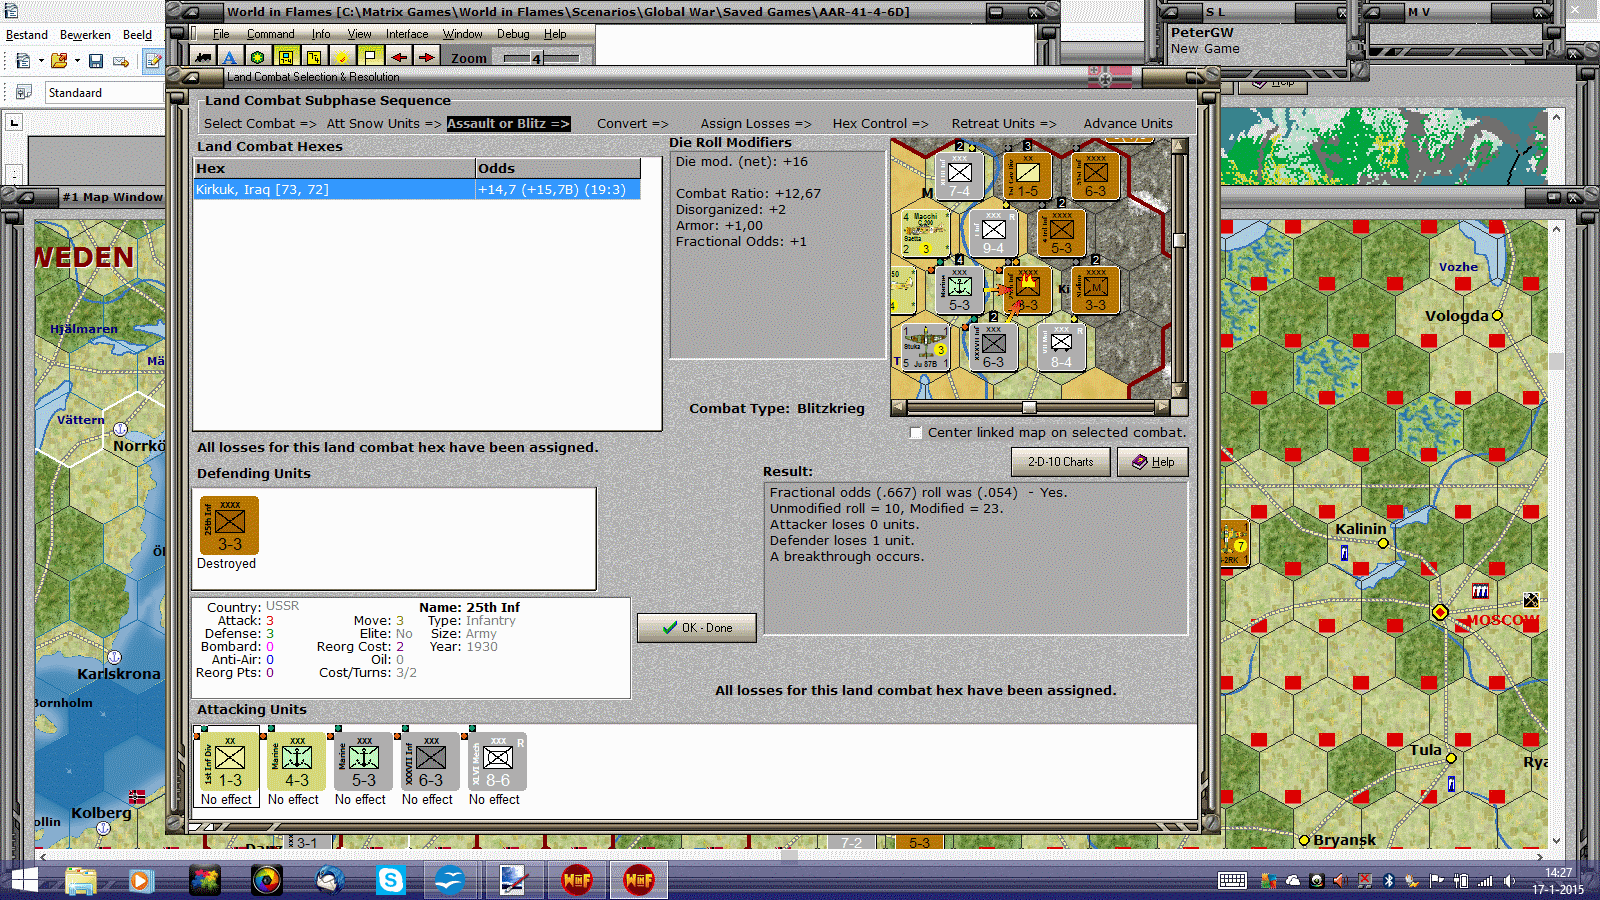Click the green hexagon toolbar icon

pos(258,58)
